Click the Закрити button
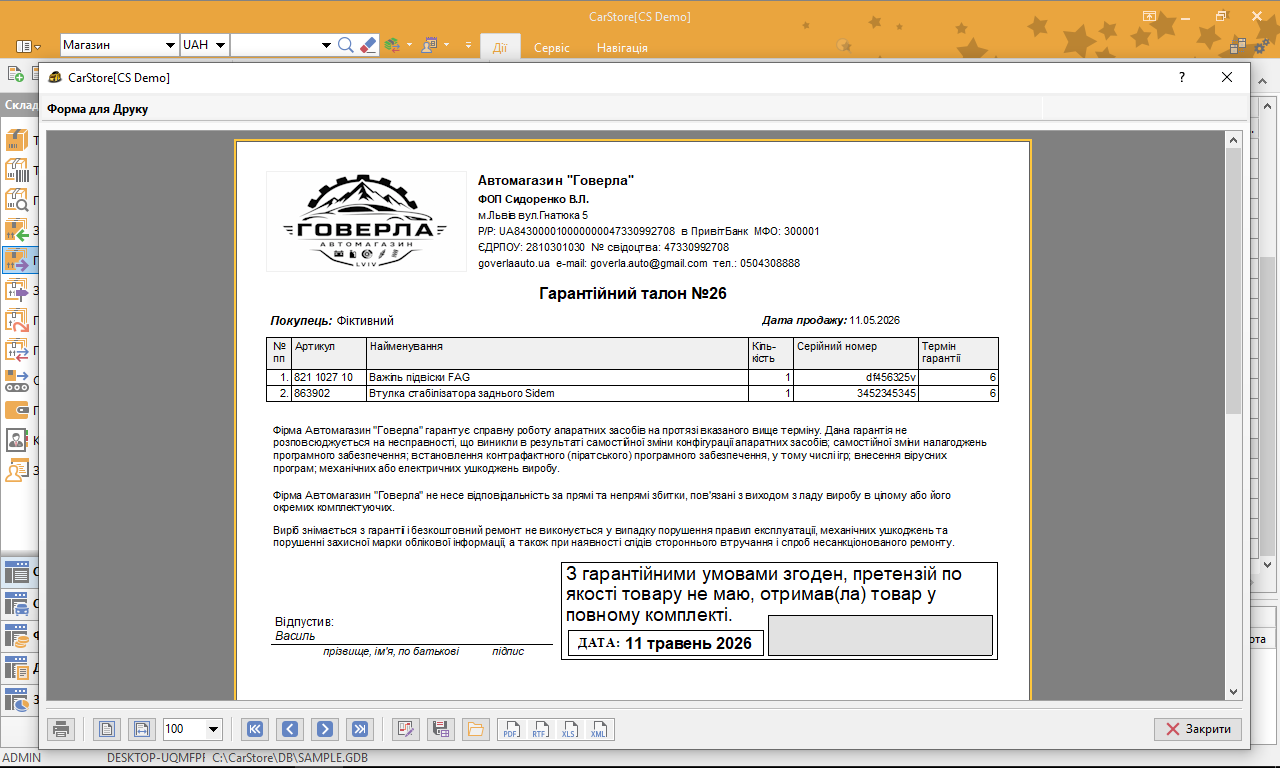The height and width of the screenshot is (768, 1280). [x=1198, y=729]
